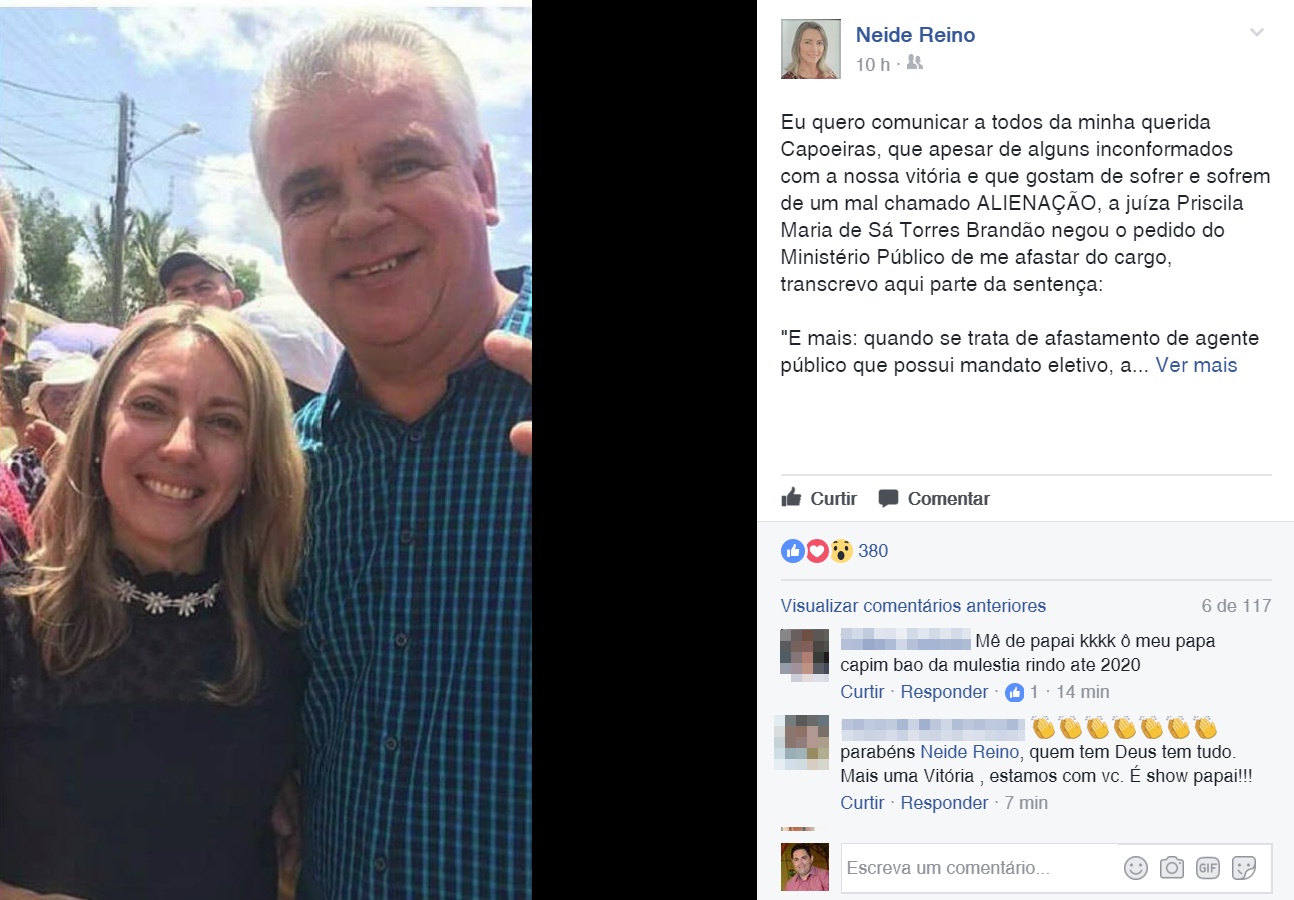Click the friends audience icon beside 10 h
The image size is (1294, 900).
point(914,63)
